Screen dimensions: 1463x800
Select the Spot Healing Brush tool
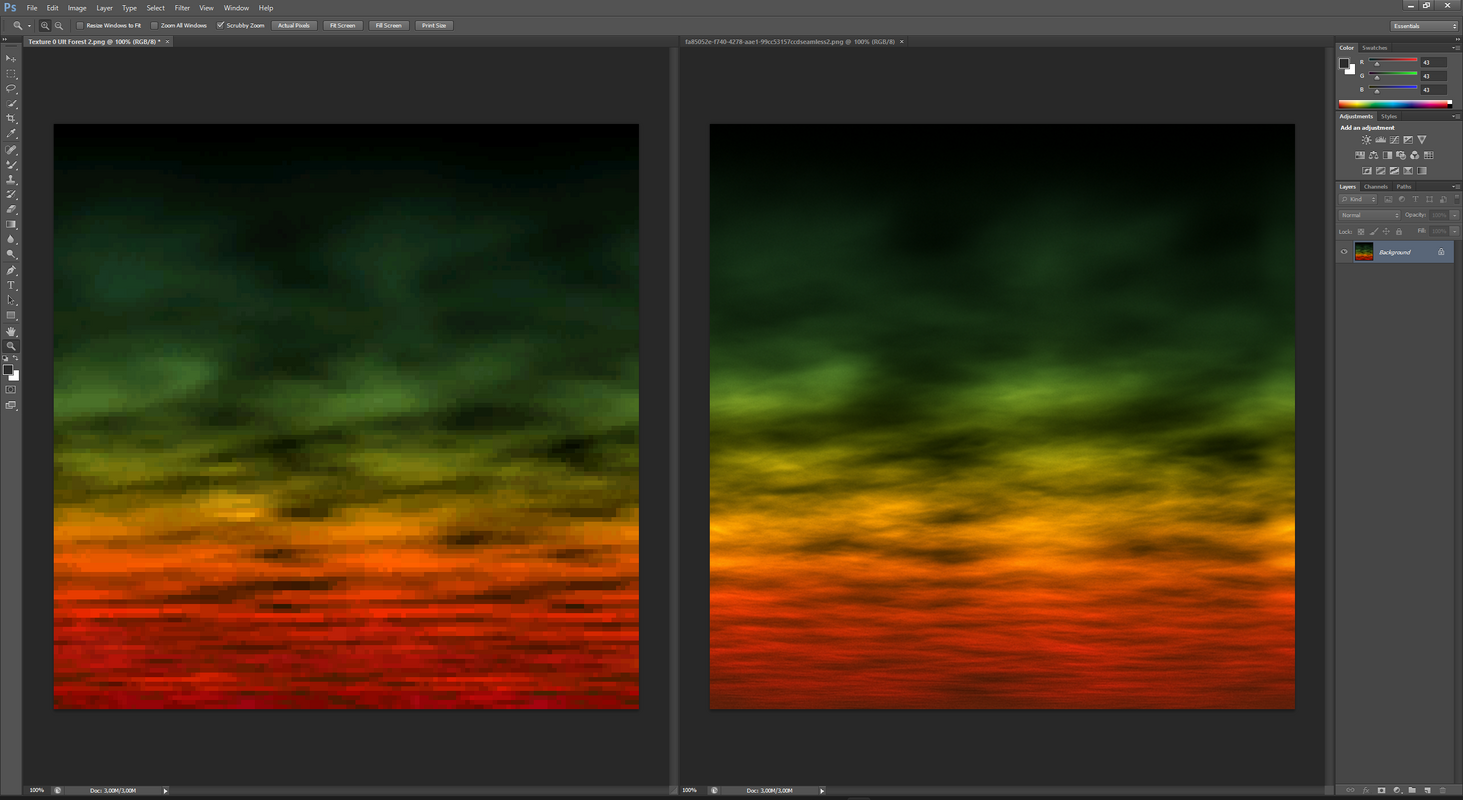11,150
